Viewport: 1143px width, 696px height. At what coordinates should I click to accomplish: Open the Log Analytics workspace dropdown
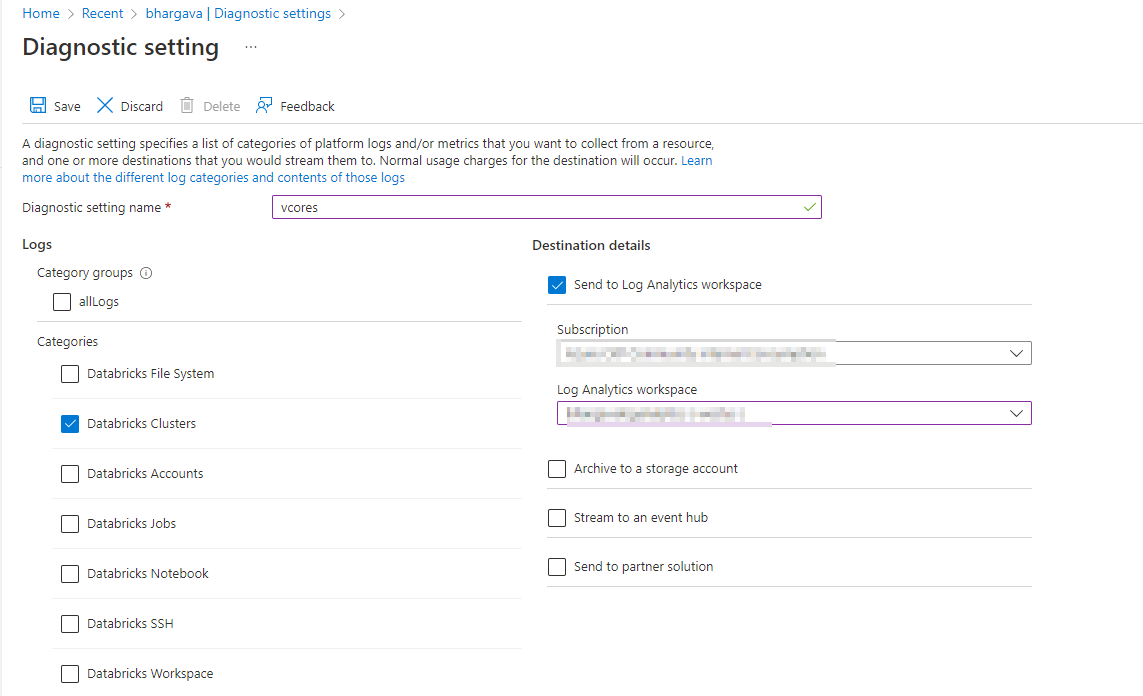coord(1016,413)
